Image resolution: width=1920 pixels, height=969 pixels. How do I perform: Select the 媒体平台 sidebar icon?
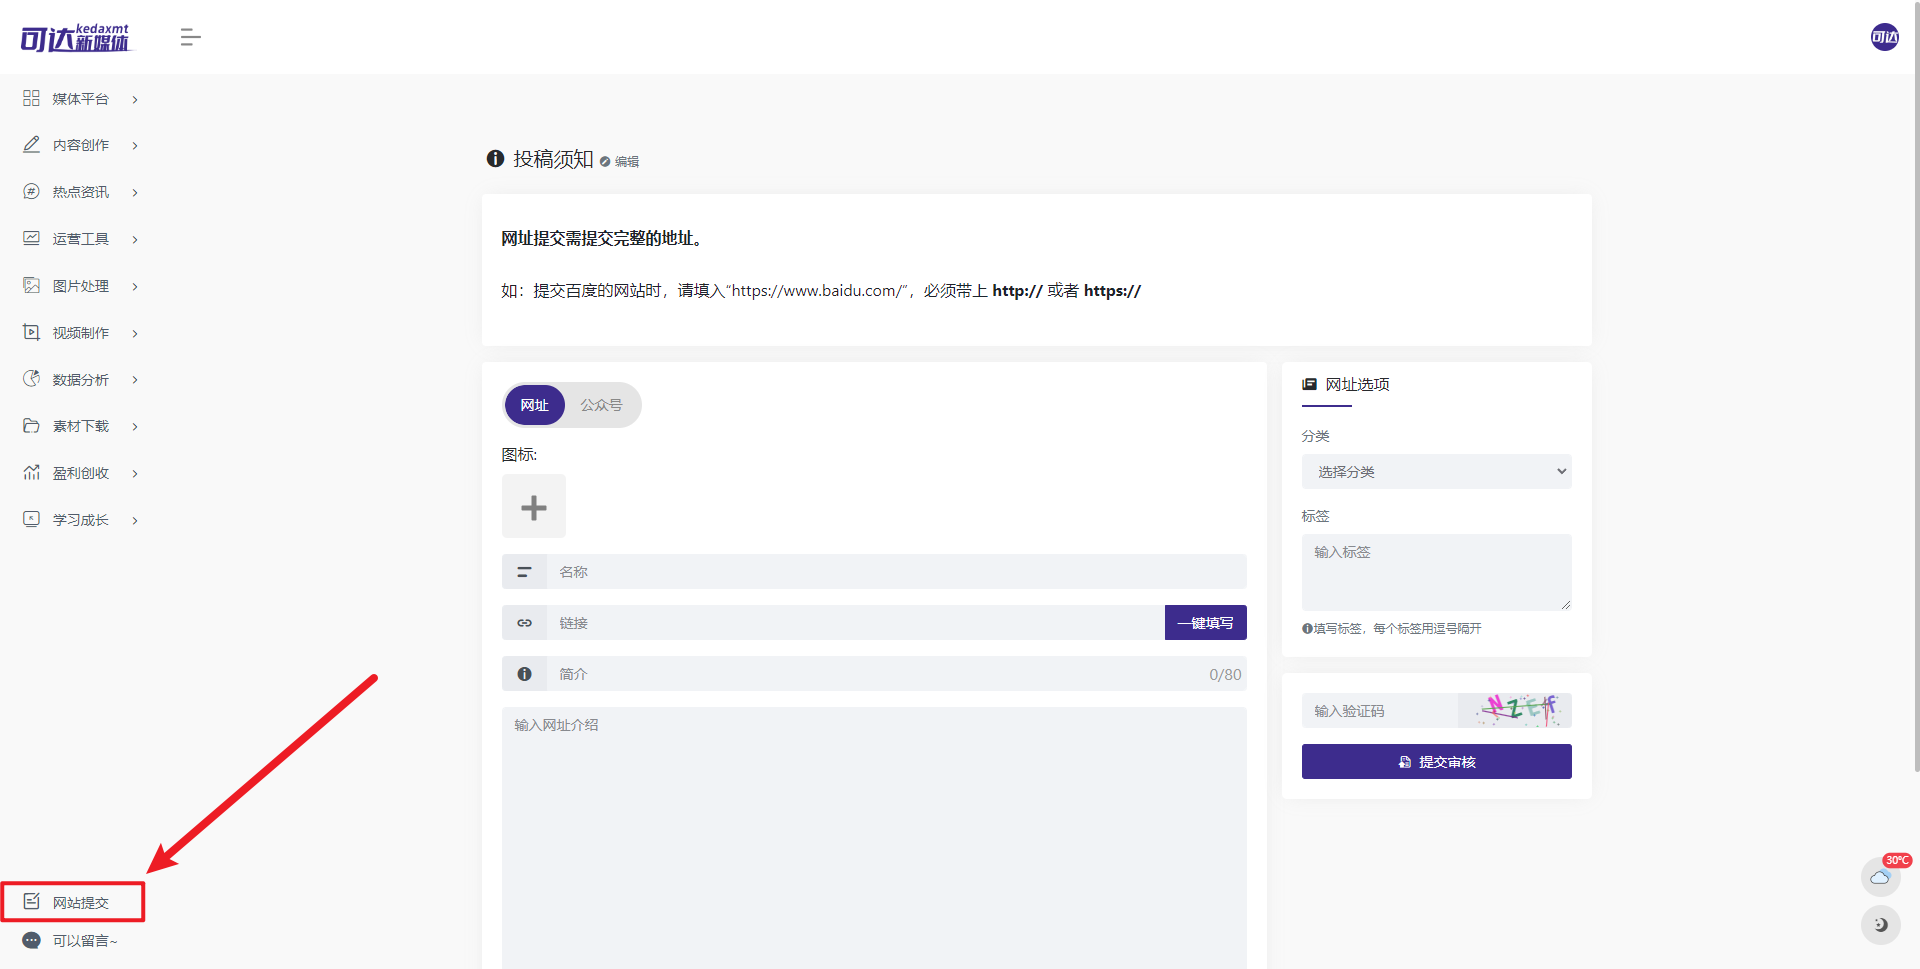pyautogui.click(x=30, y=98)
